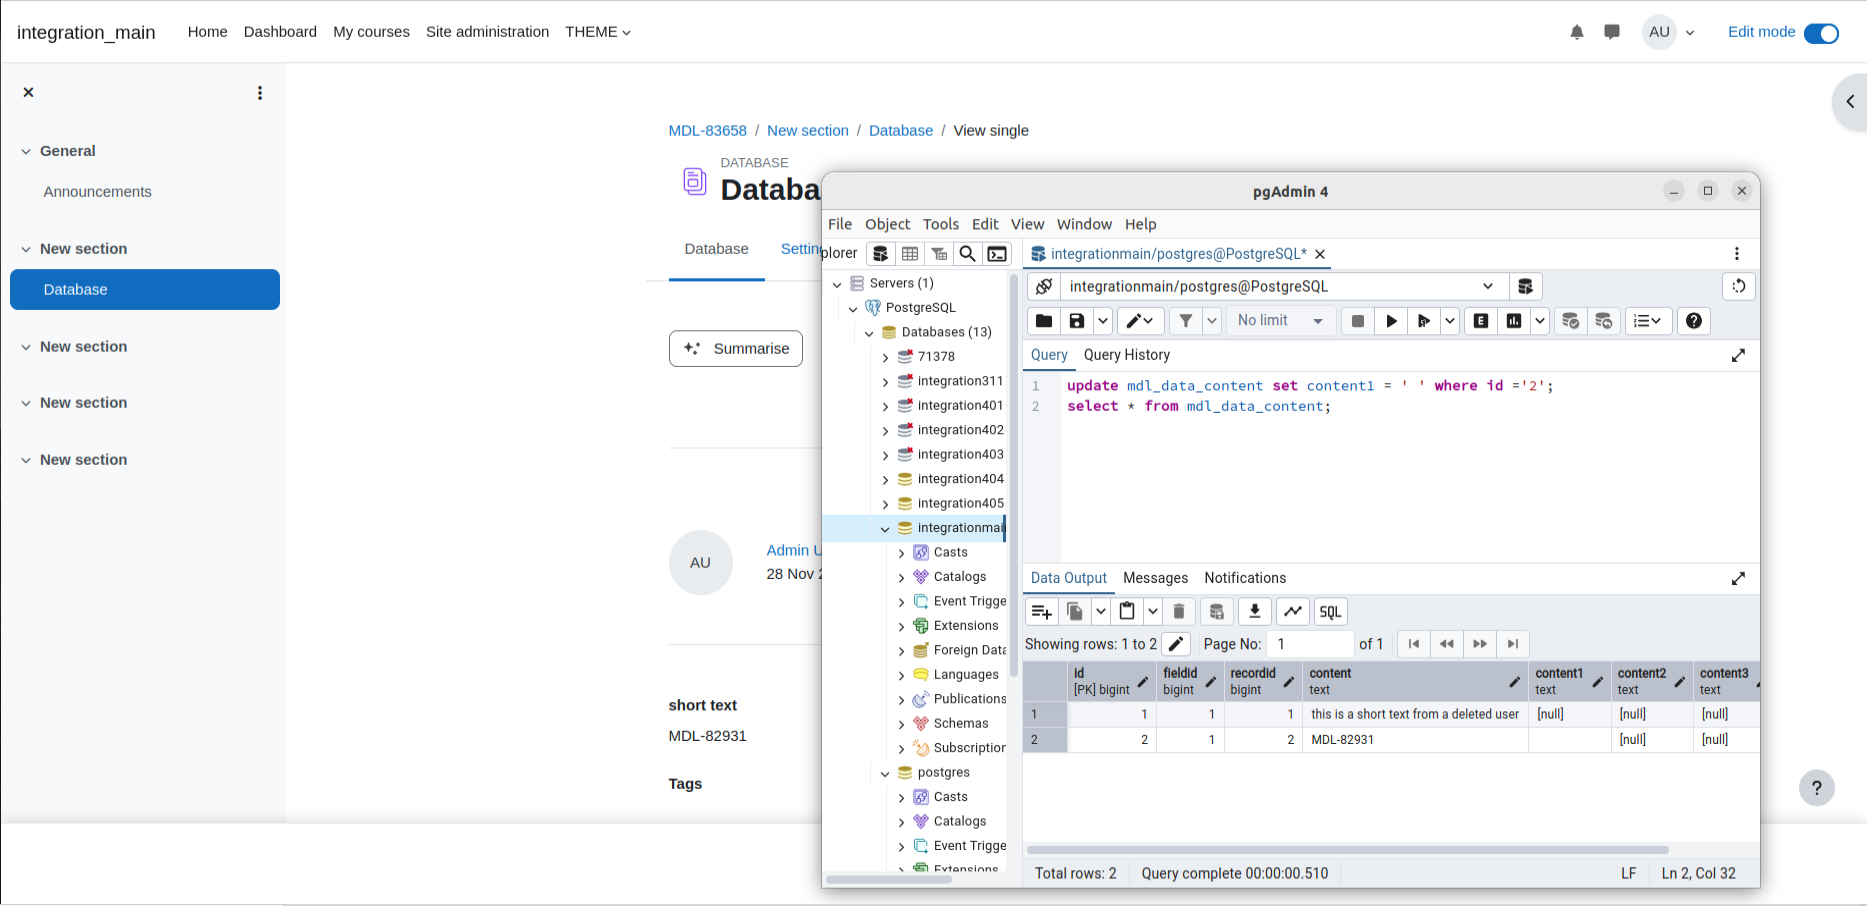Save data changes in the Data Output toolbar
Viewport: 1867px width, 906px height.
tap(1216, 612)
